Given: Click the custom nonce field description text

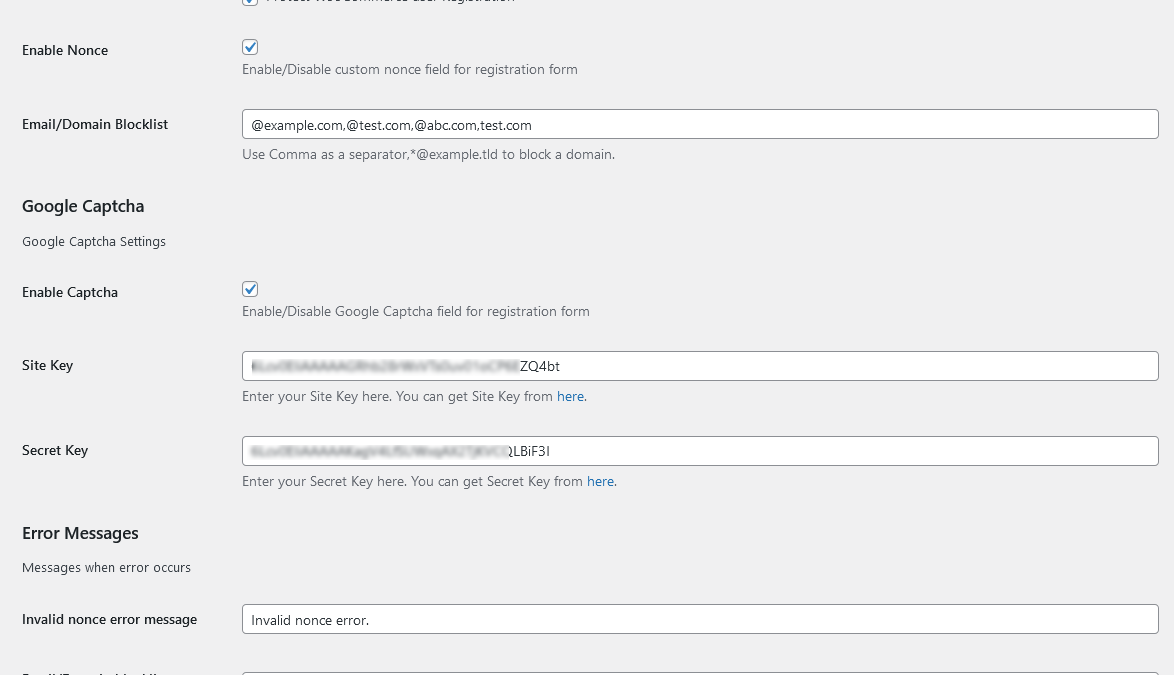Looking at the screenshot, I should point(409,69).
